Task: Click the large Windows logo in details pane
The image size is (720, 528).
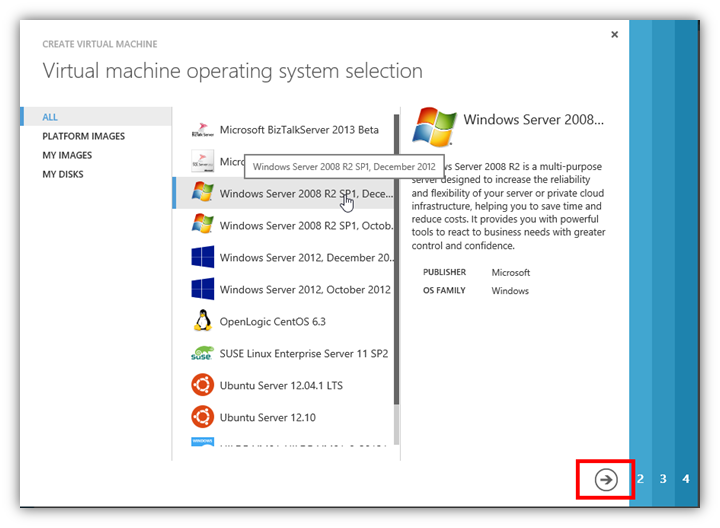Action: [x=434, y=127]
